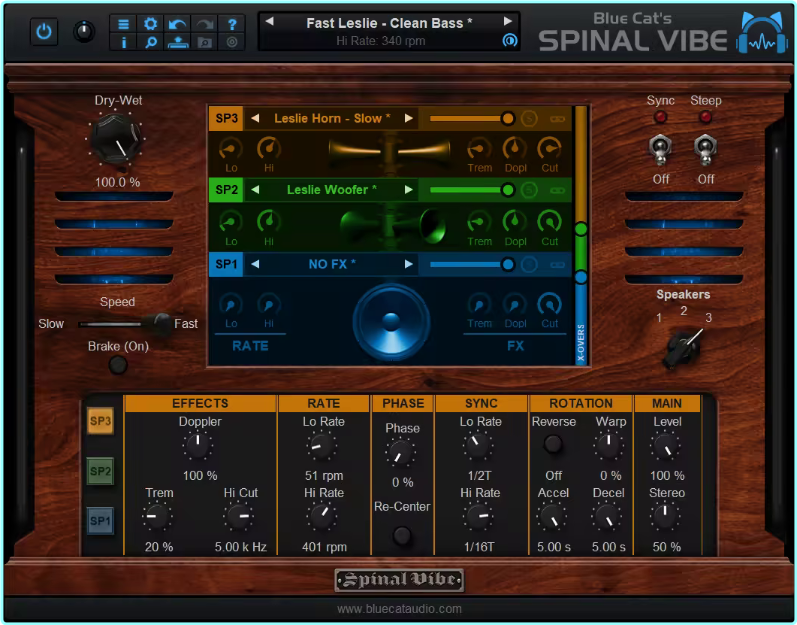Toggle the Reverse rotation button
The width and height of the screenshot is (797, 625).
553,444
